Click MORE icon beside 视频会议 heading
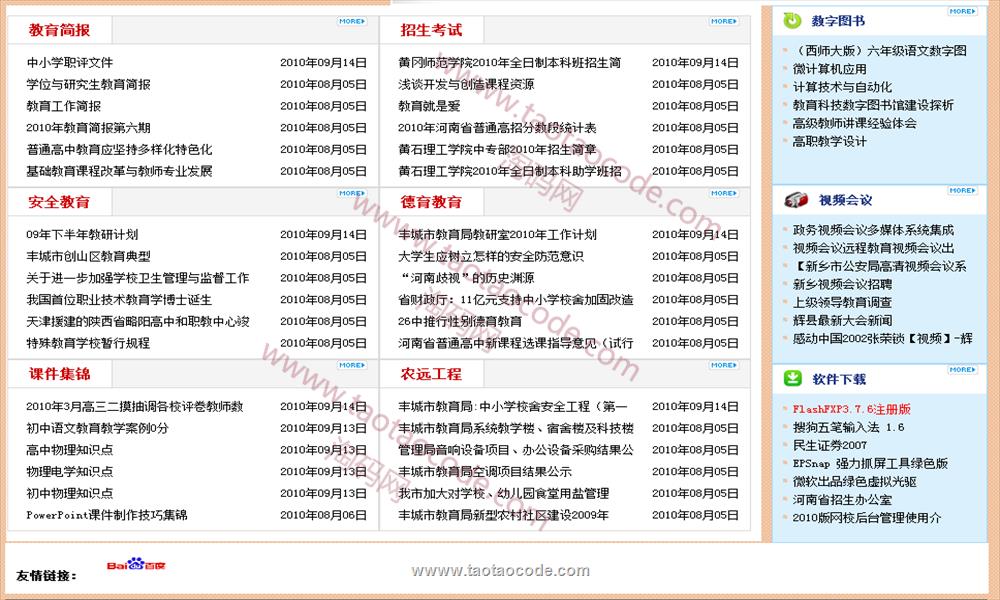This screenshot has width=1000, height=600. (963, 190)
